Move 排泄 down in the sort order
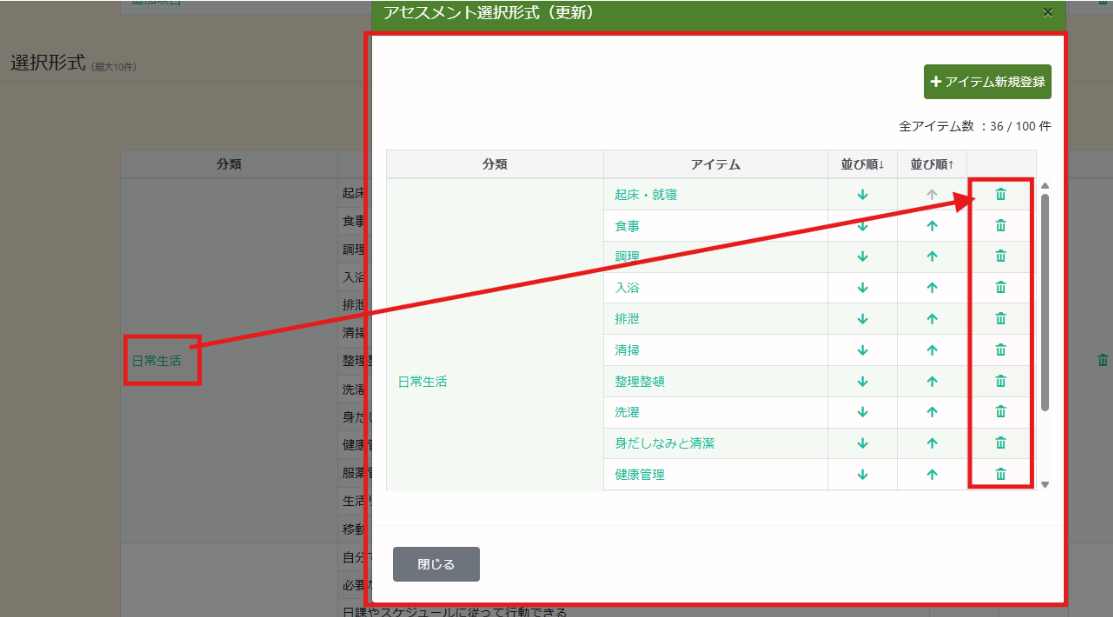Screen dimensions: 1113x617 click(862, 319)
